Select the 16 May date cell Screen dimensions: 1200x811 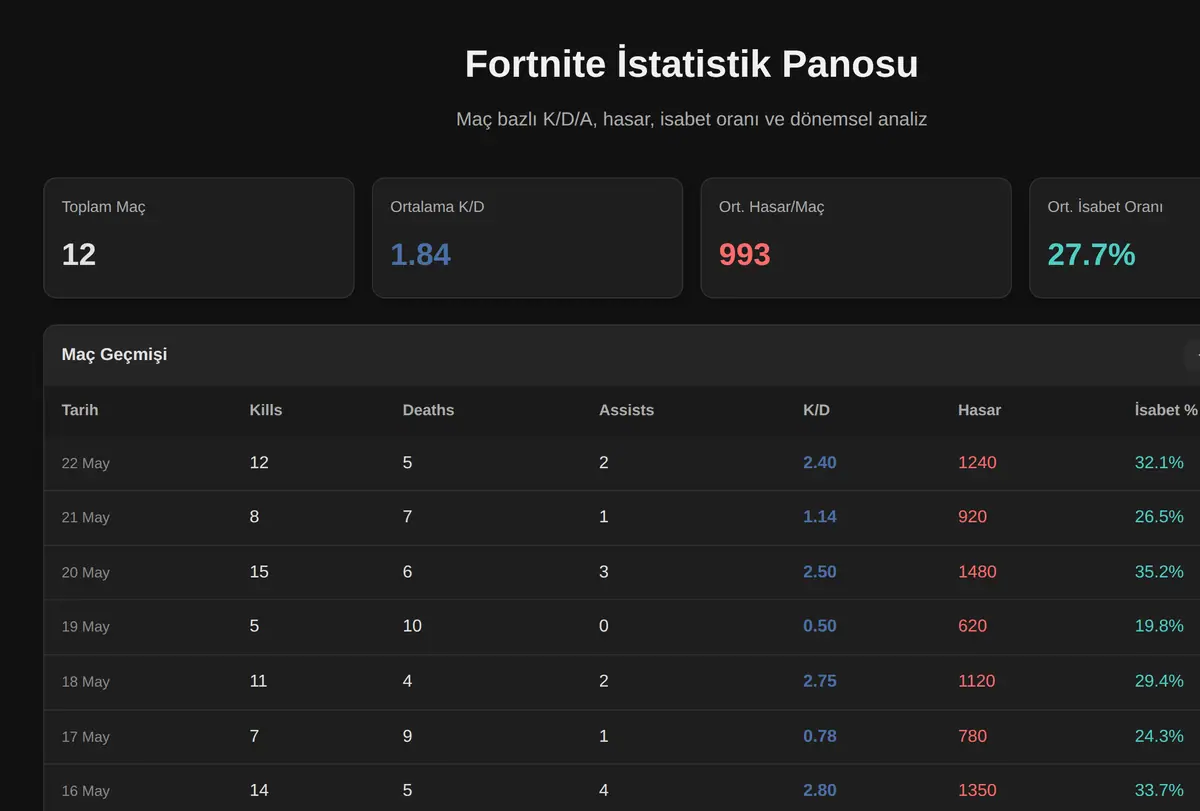[x=86, y=790]
